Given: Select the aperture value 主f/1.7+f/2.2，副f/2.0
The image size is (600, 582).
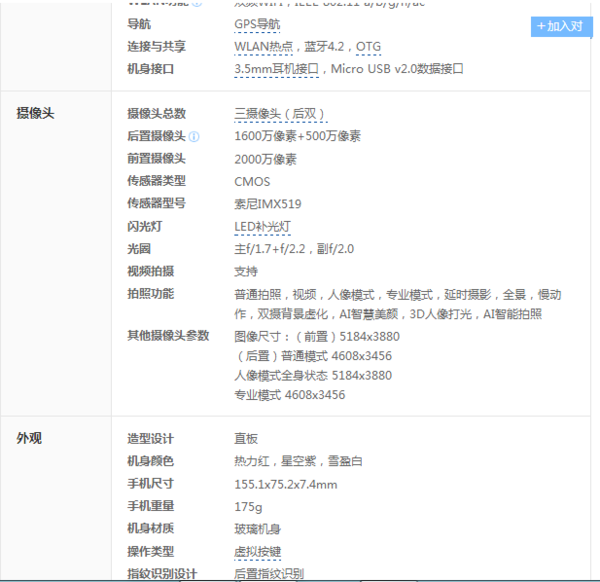Looking at the screenshot, I should (294, 249).
